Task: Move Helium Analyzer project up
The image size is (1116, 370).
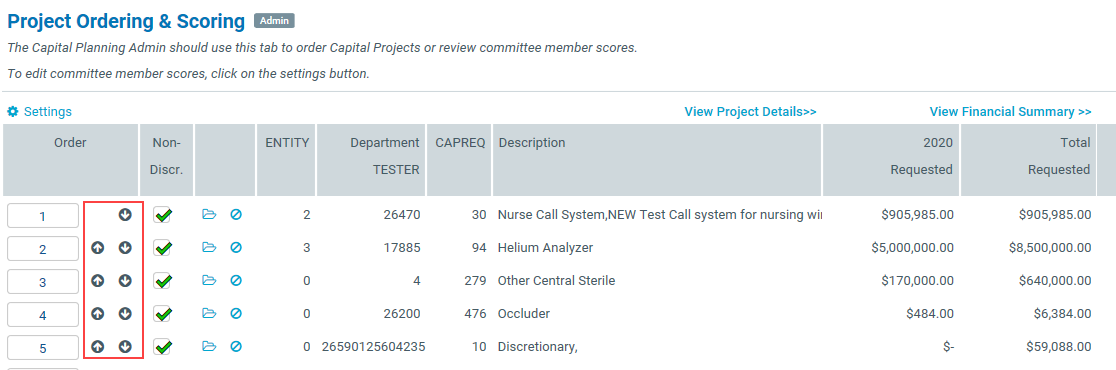Action: 98,248
